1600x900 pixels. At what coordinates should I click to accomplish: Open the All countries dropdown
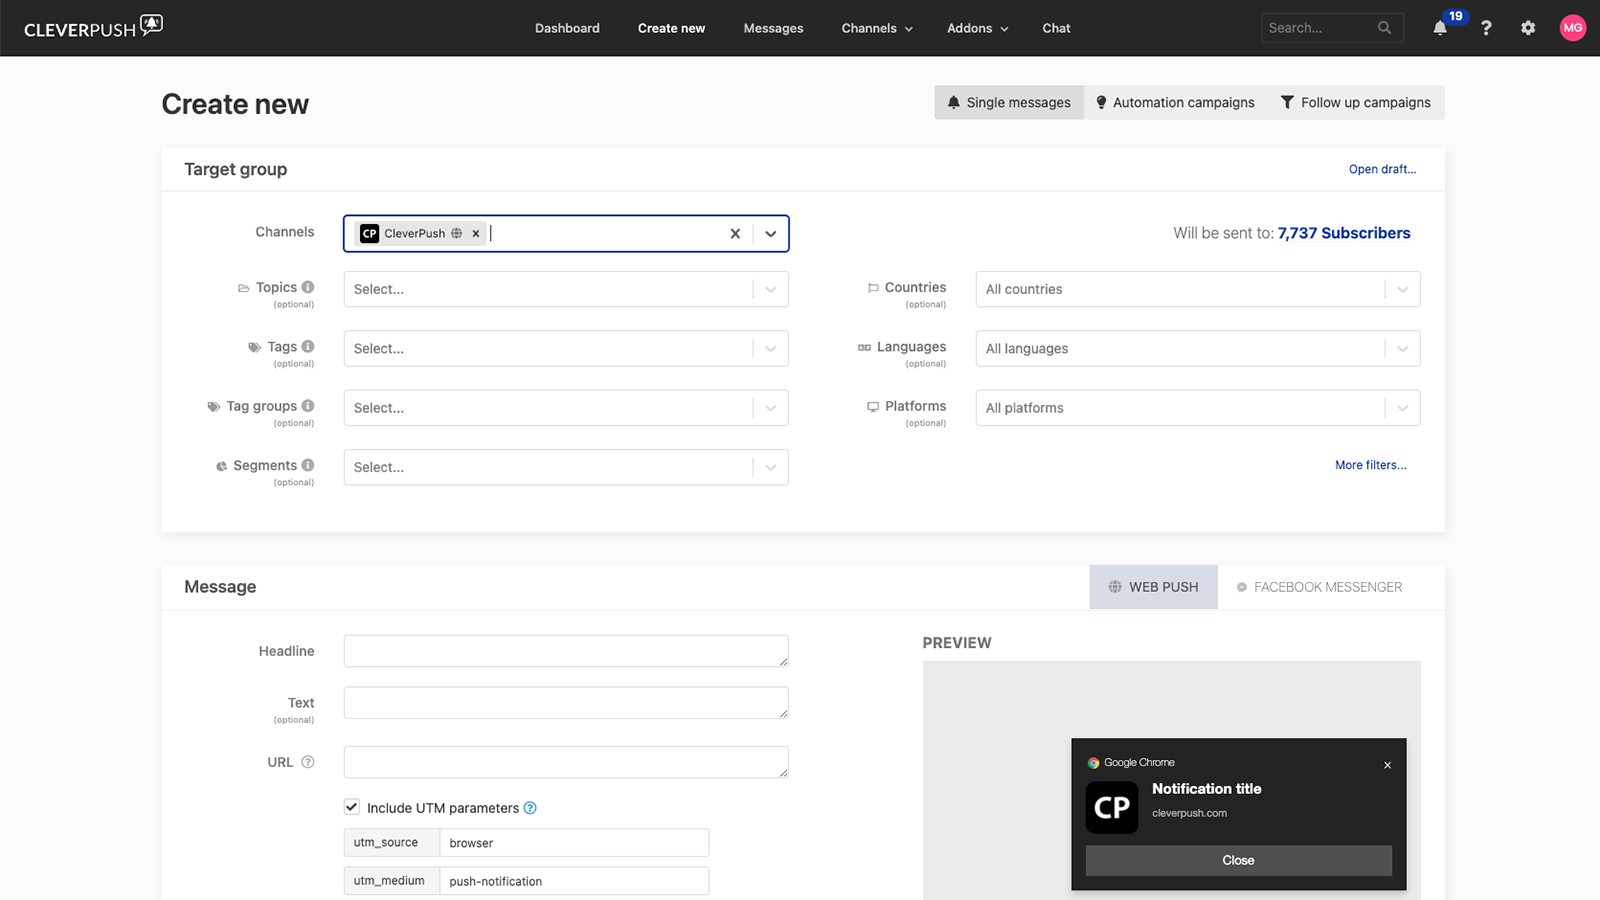(x=1401, y=289)
